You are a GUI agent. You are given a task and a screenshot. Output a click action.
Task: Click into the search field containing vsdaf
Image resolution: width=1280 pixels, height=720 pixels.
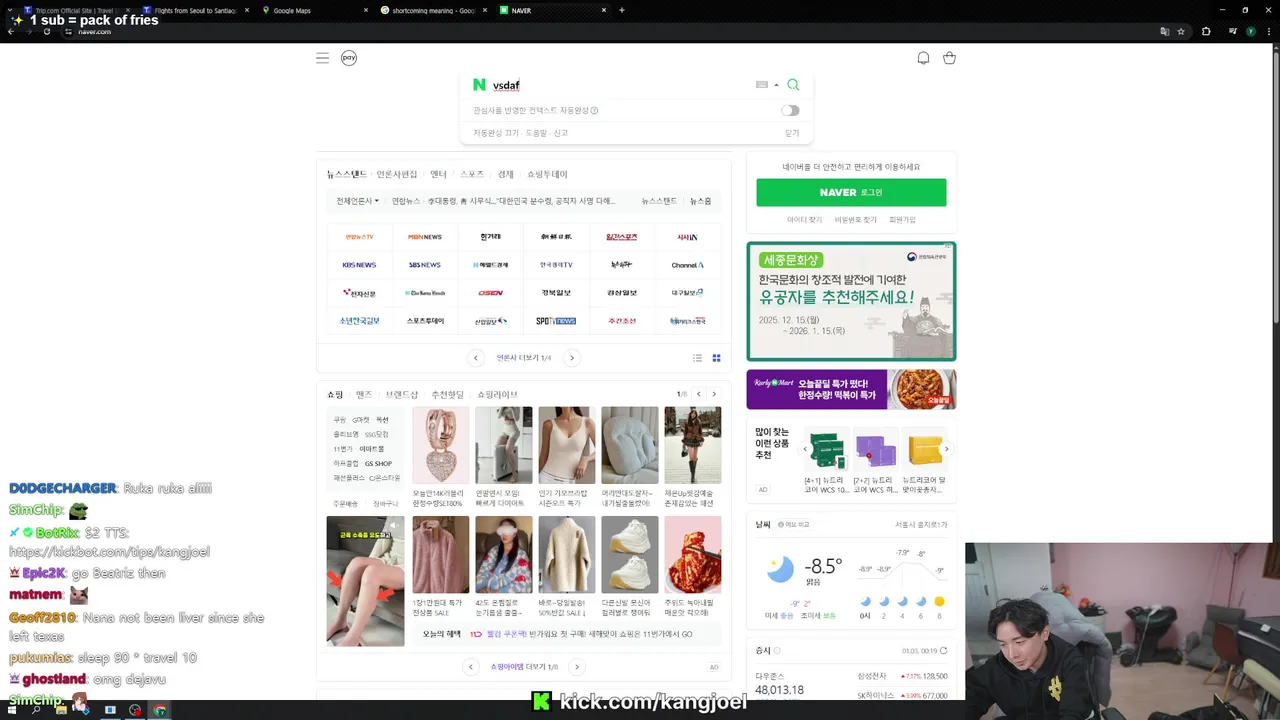(x=620, y=85)
